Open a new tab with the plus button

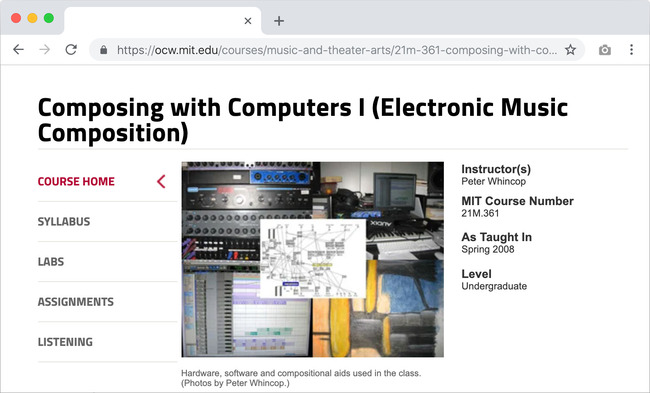pos(279,21)
